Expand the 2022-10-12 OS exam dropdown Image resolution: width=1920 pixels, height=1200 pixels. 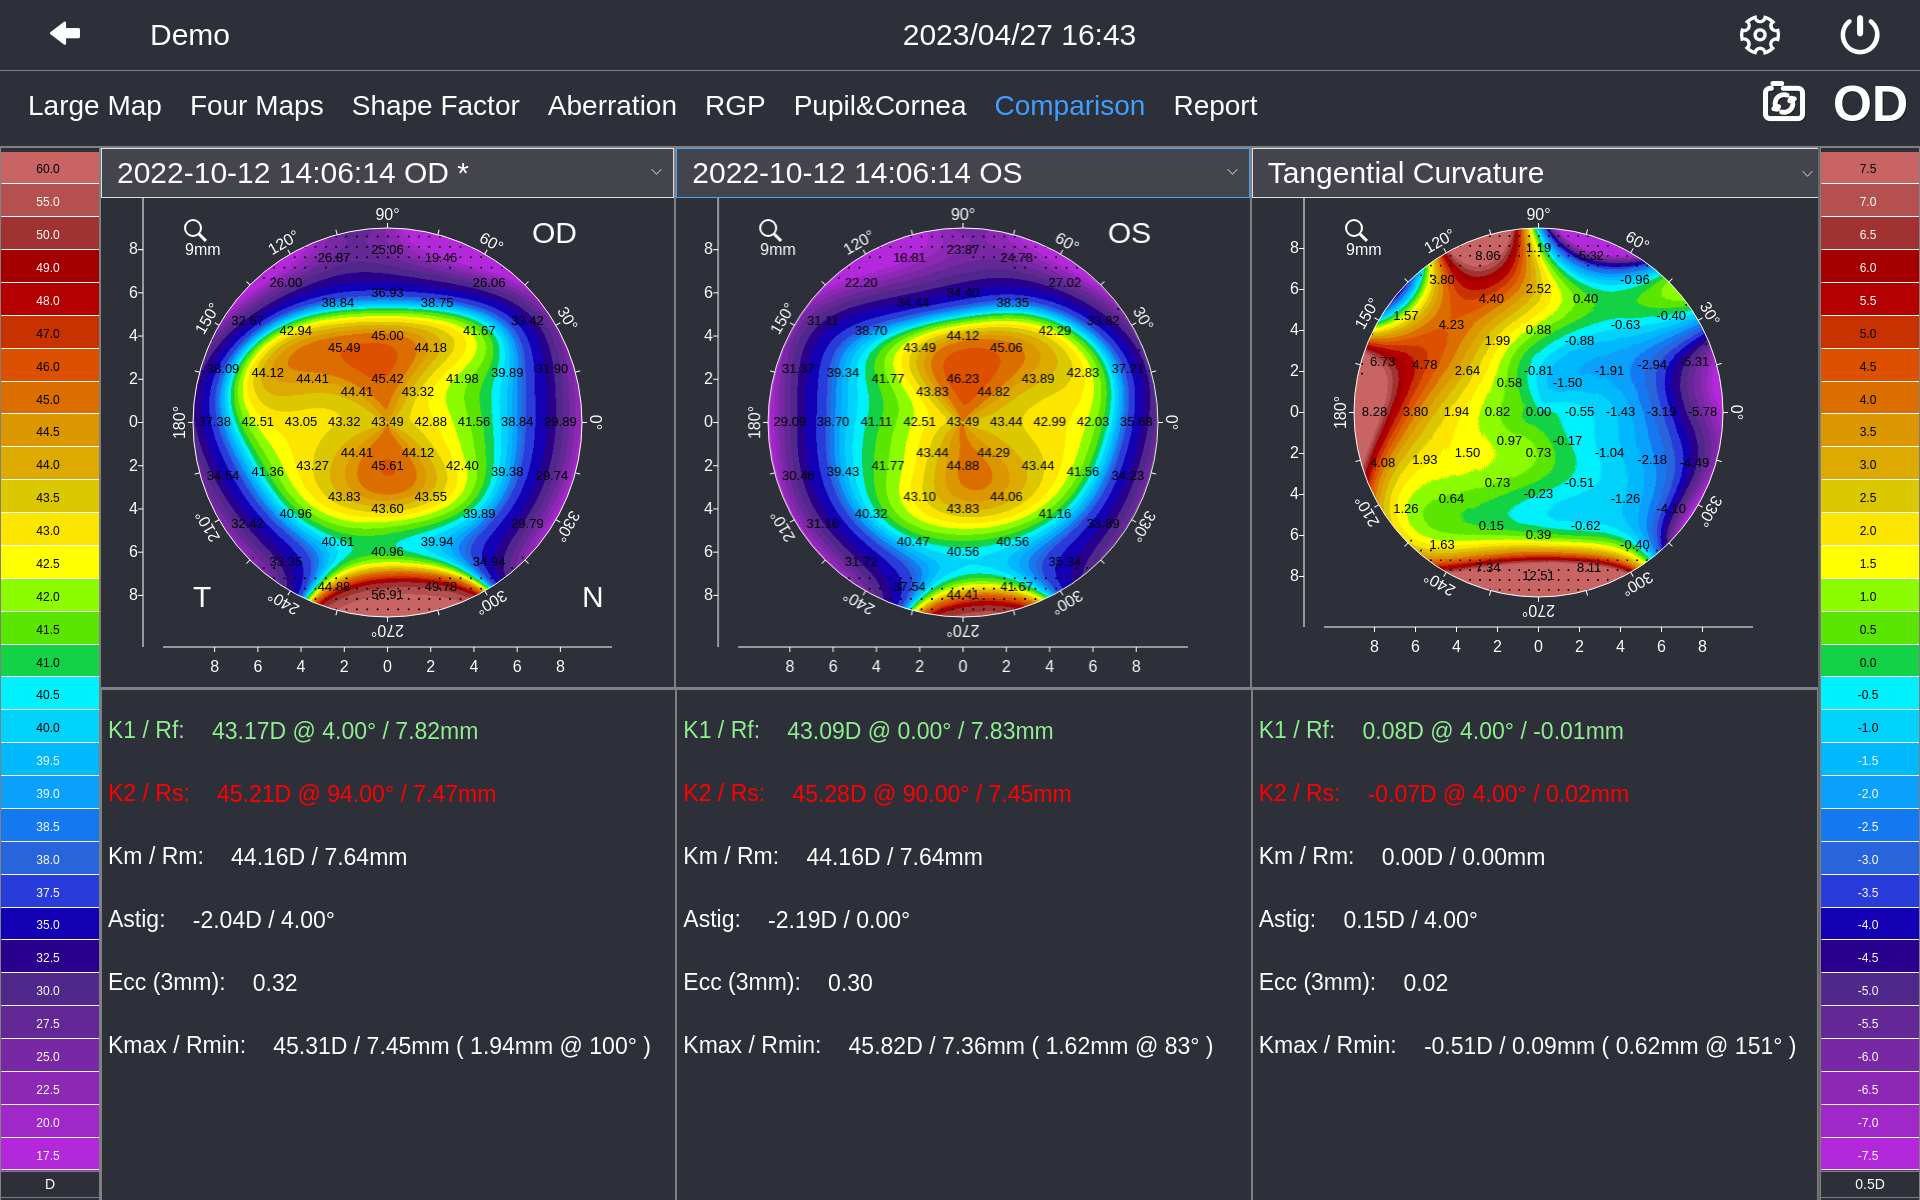963,173
